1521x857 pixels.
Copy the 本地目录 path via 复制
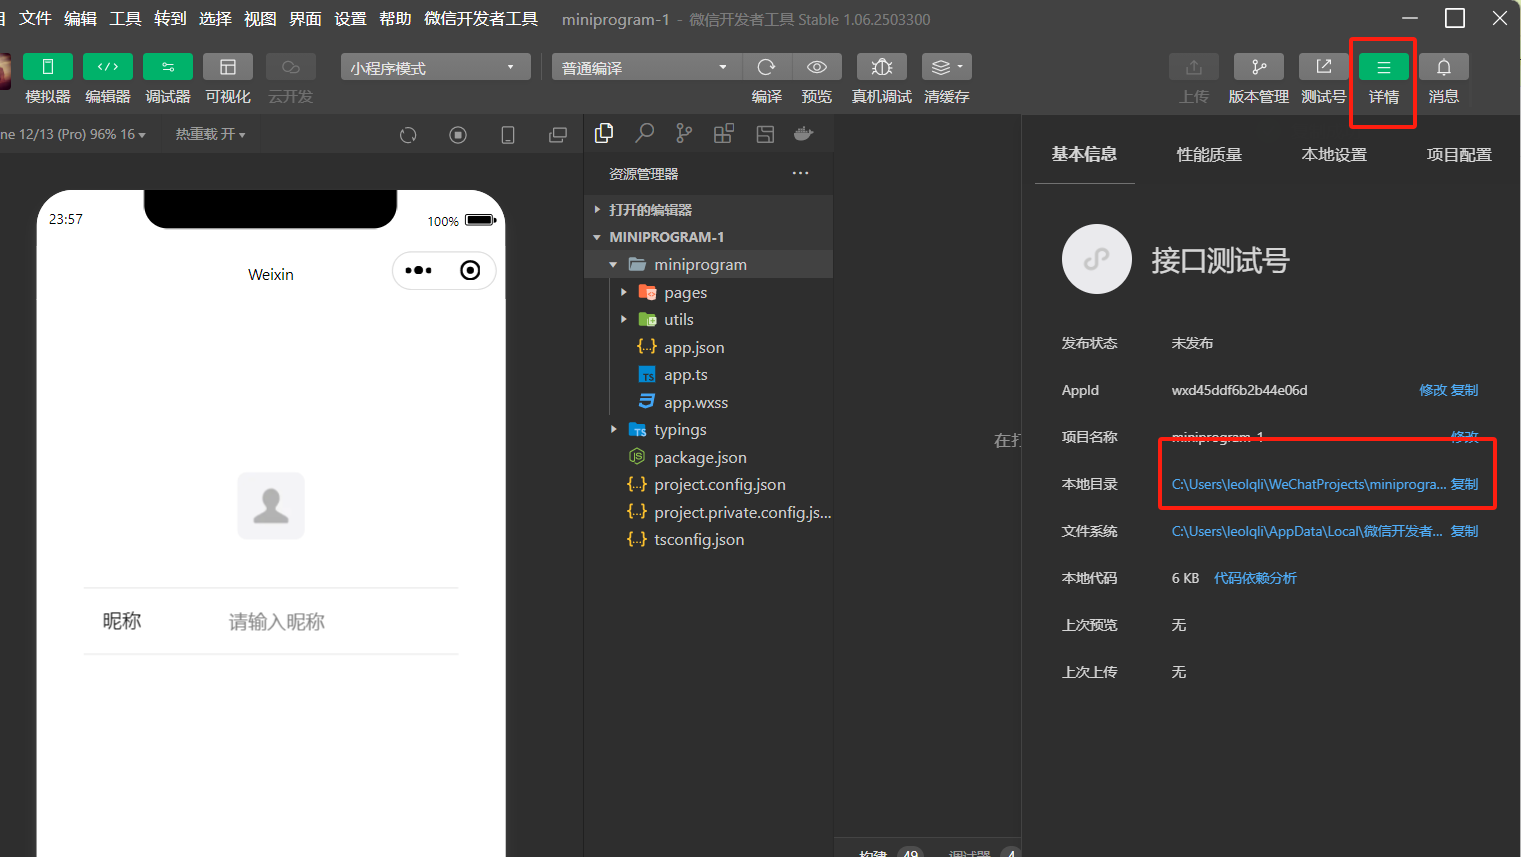(1464, 484)
